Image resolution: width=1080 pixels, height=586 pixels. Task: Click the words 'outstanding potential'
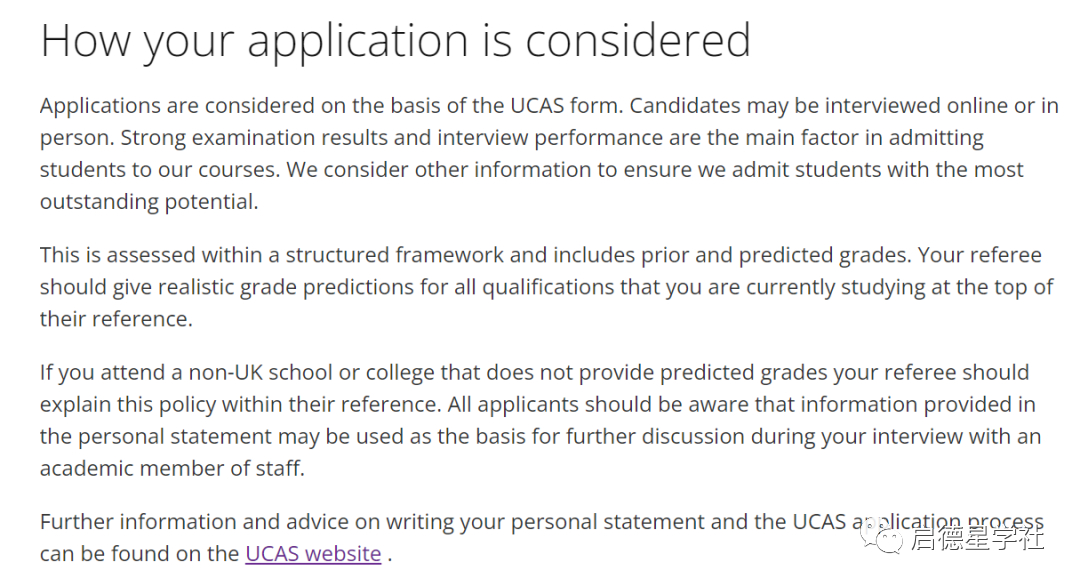148,201
